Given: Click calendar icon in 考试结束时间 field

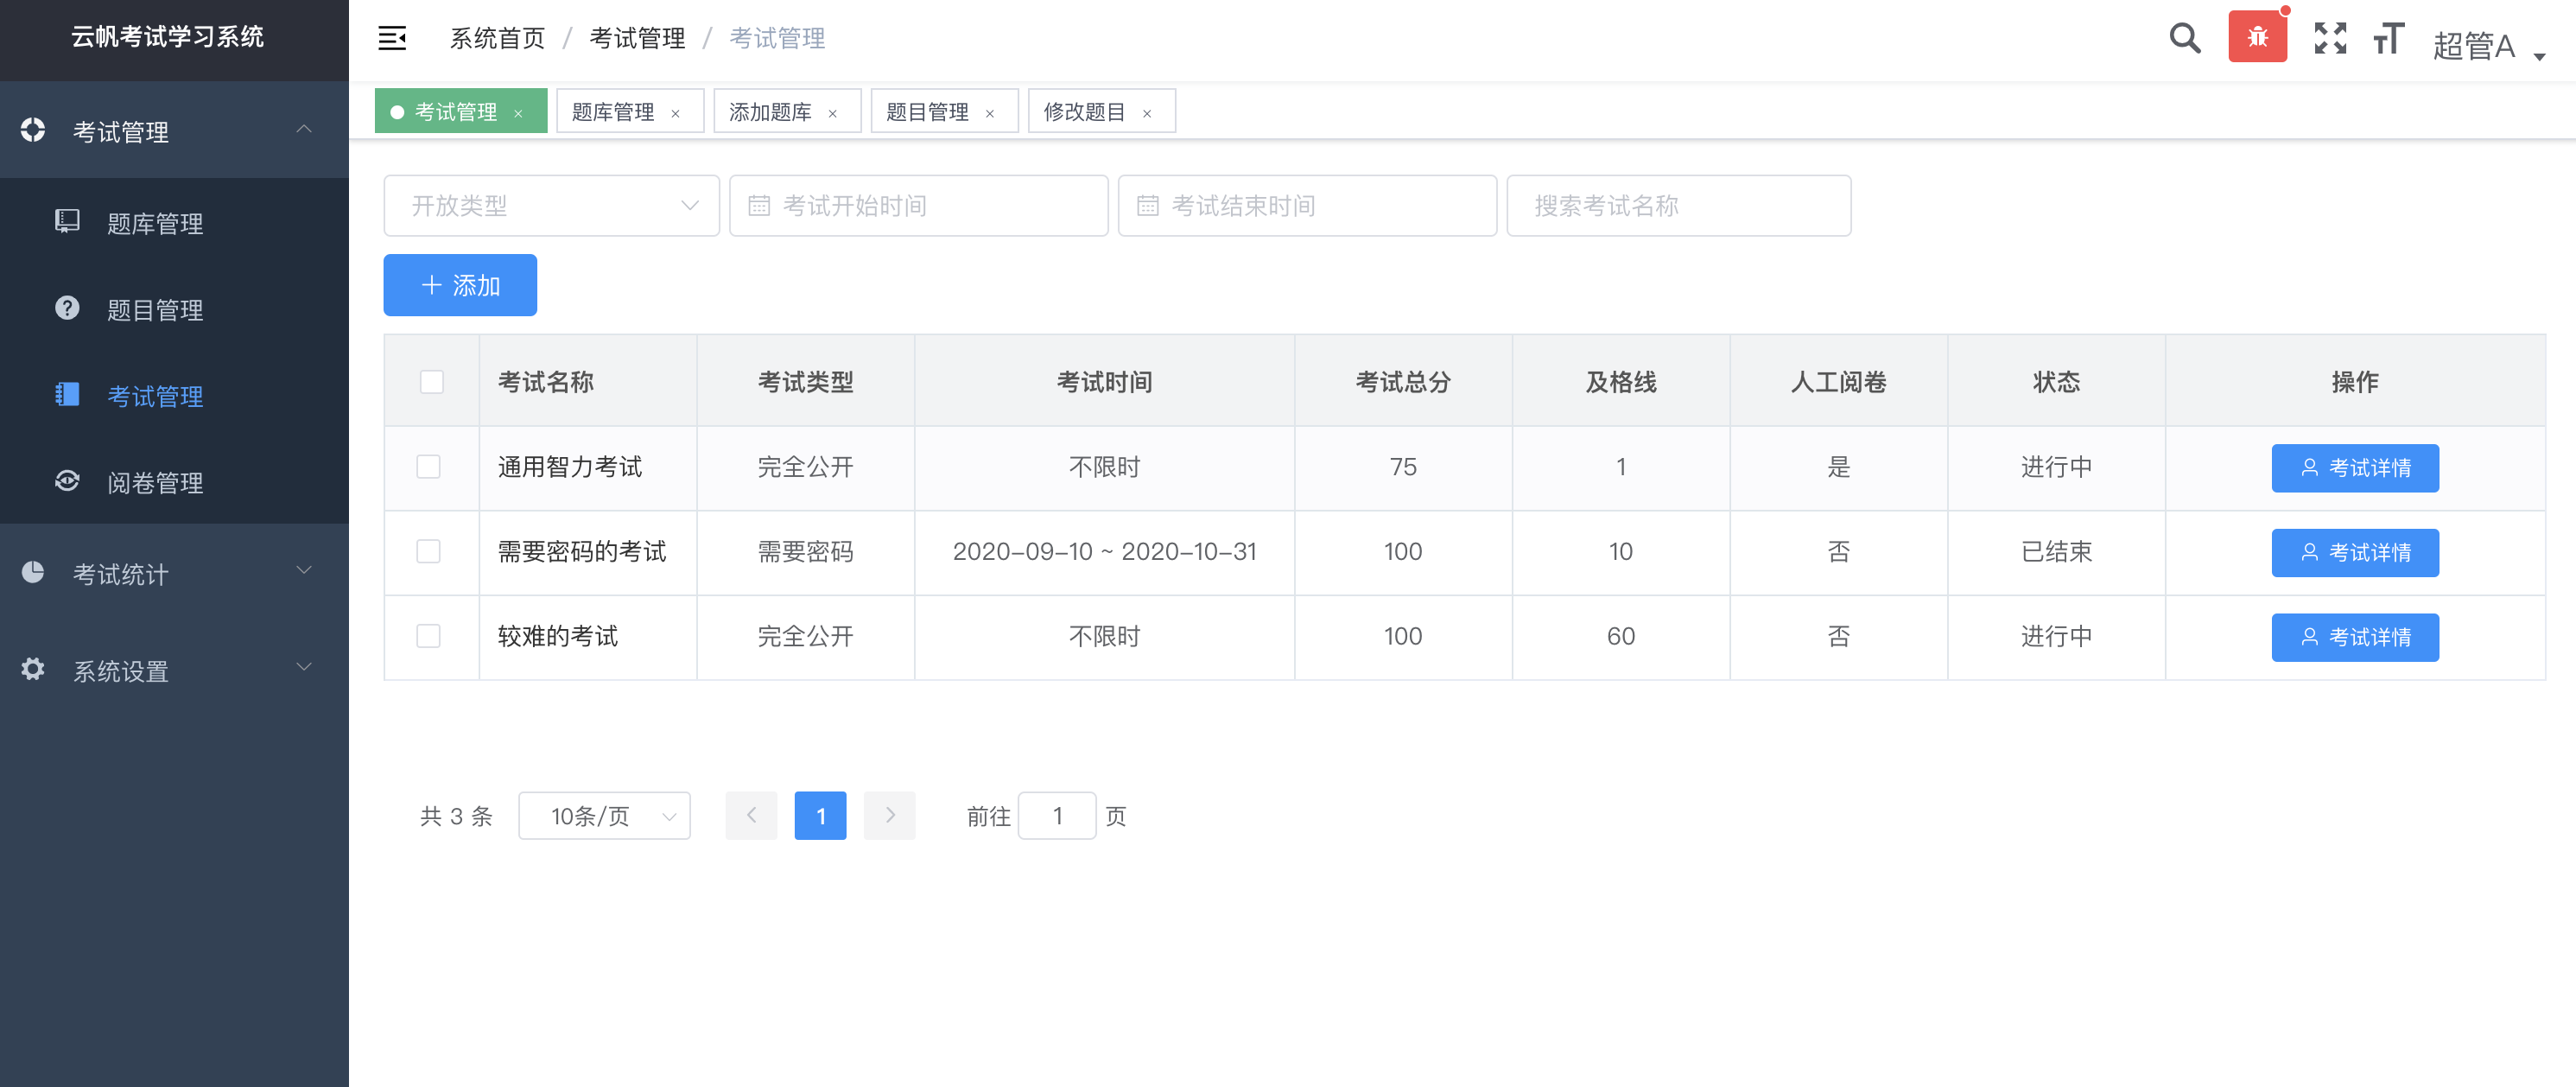Looking at the screenshot, I should tap(1147, 206).
